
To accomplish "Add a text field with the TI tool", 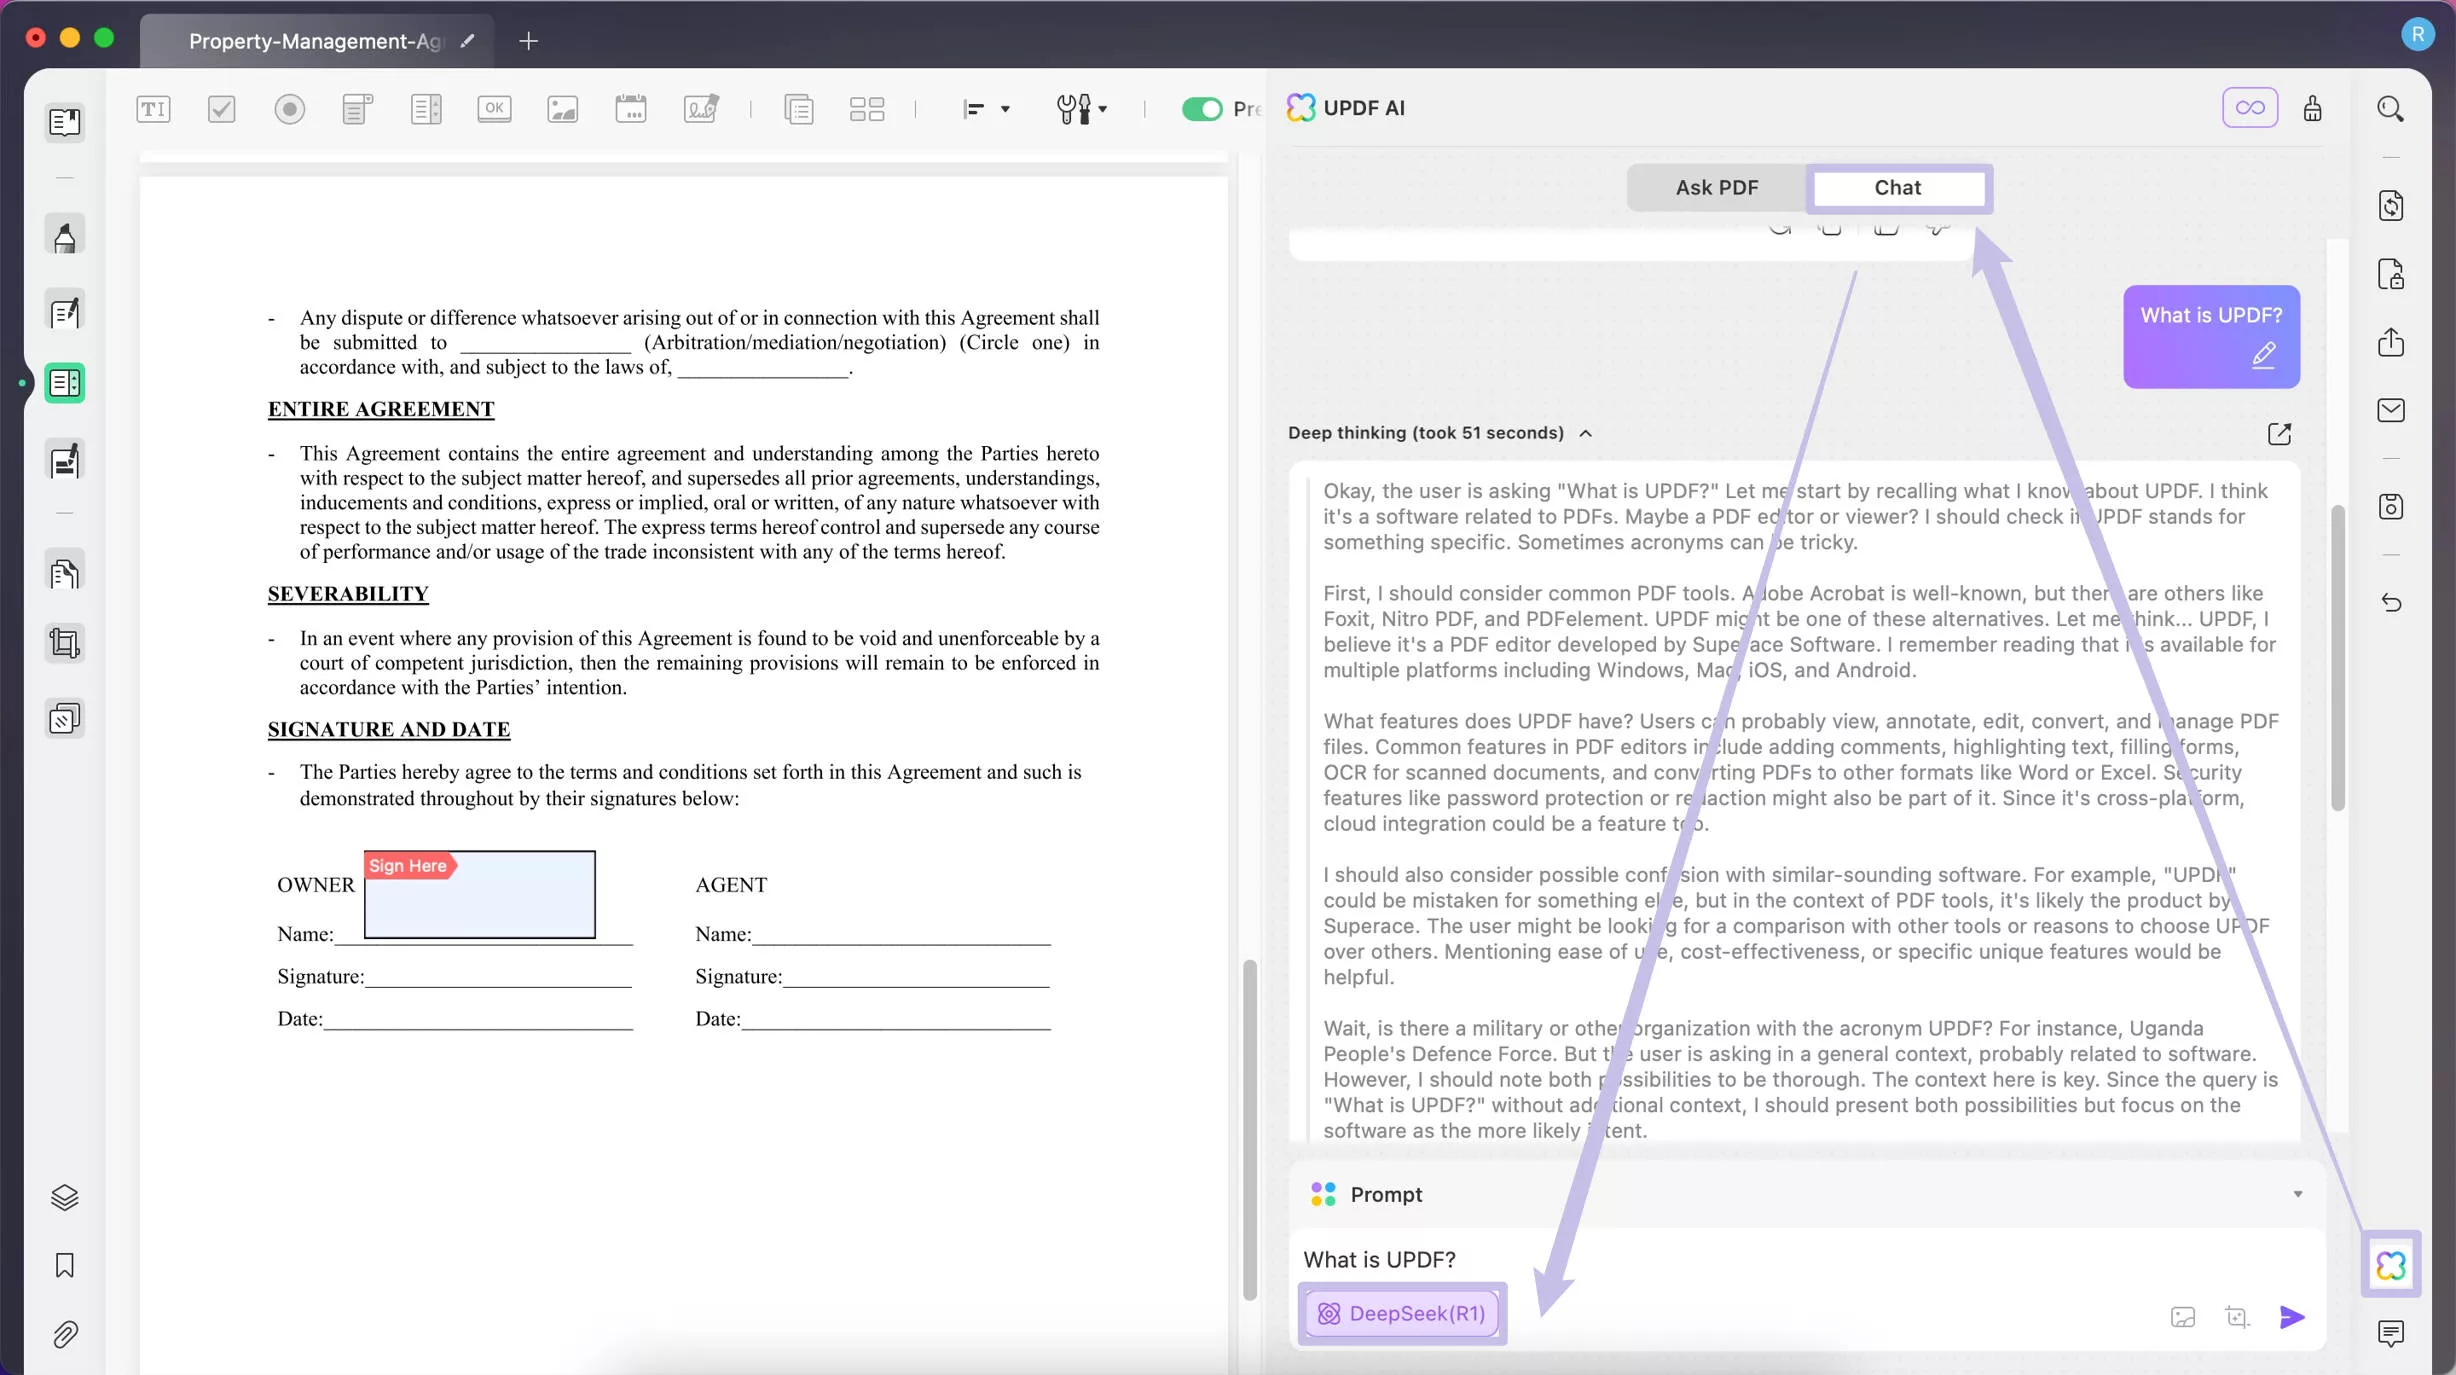I will click(x=153, y=108).
